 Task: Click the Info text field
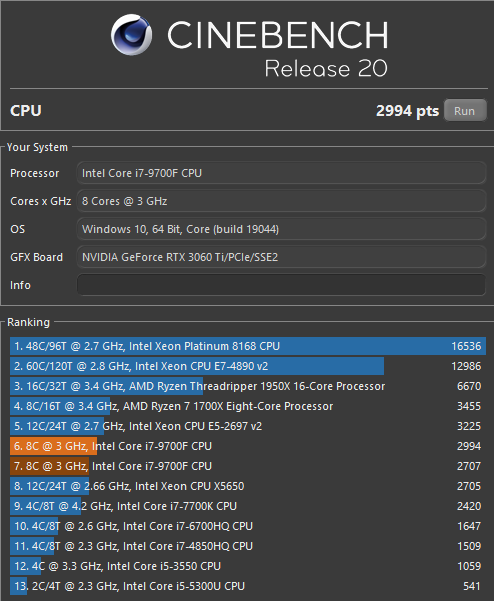281,285
